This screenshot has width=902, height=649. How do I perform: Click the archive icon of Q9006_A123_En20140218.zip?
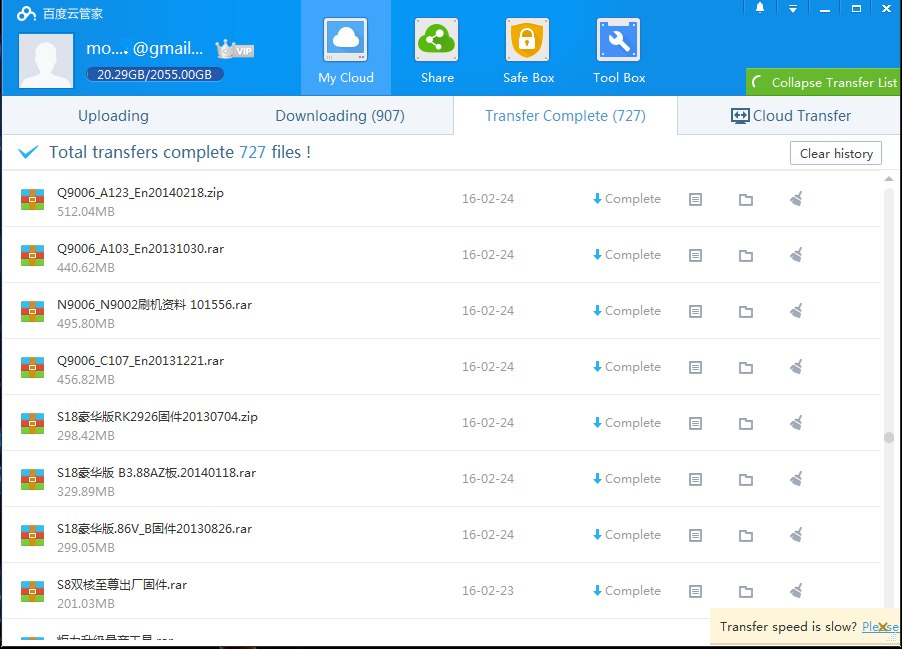(x=33, y=199)
